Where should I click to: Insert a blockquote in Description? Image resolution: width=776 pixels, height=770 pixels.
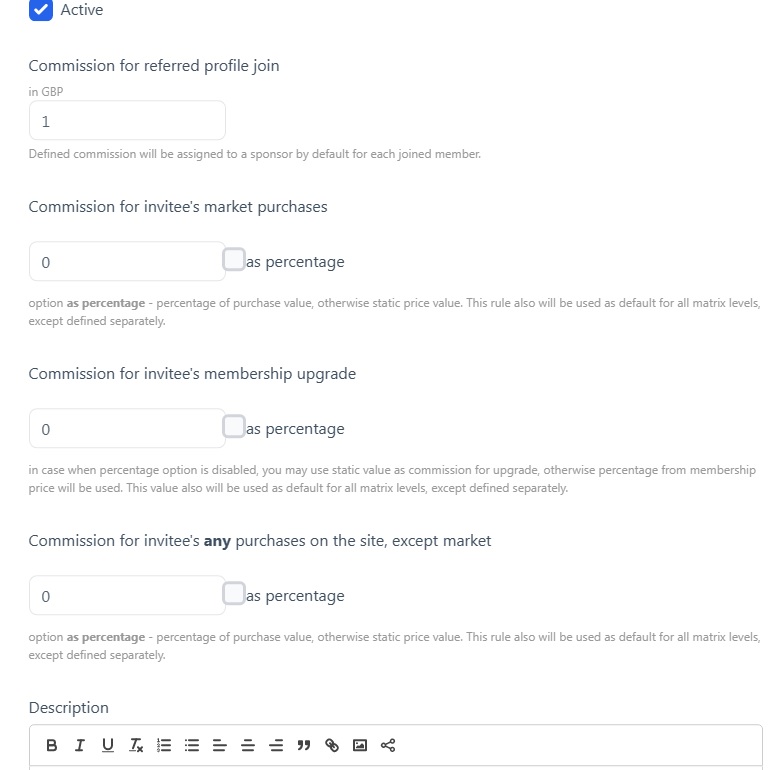(304, 745)
